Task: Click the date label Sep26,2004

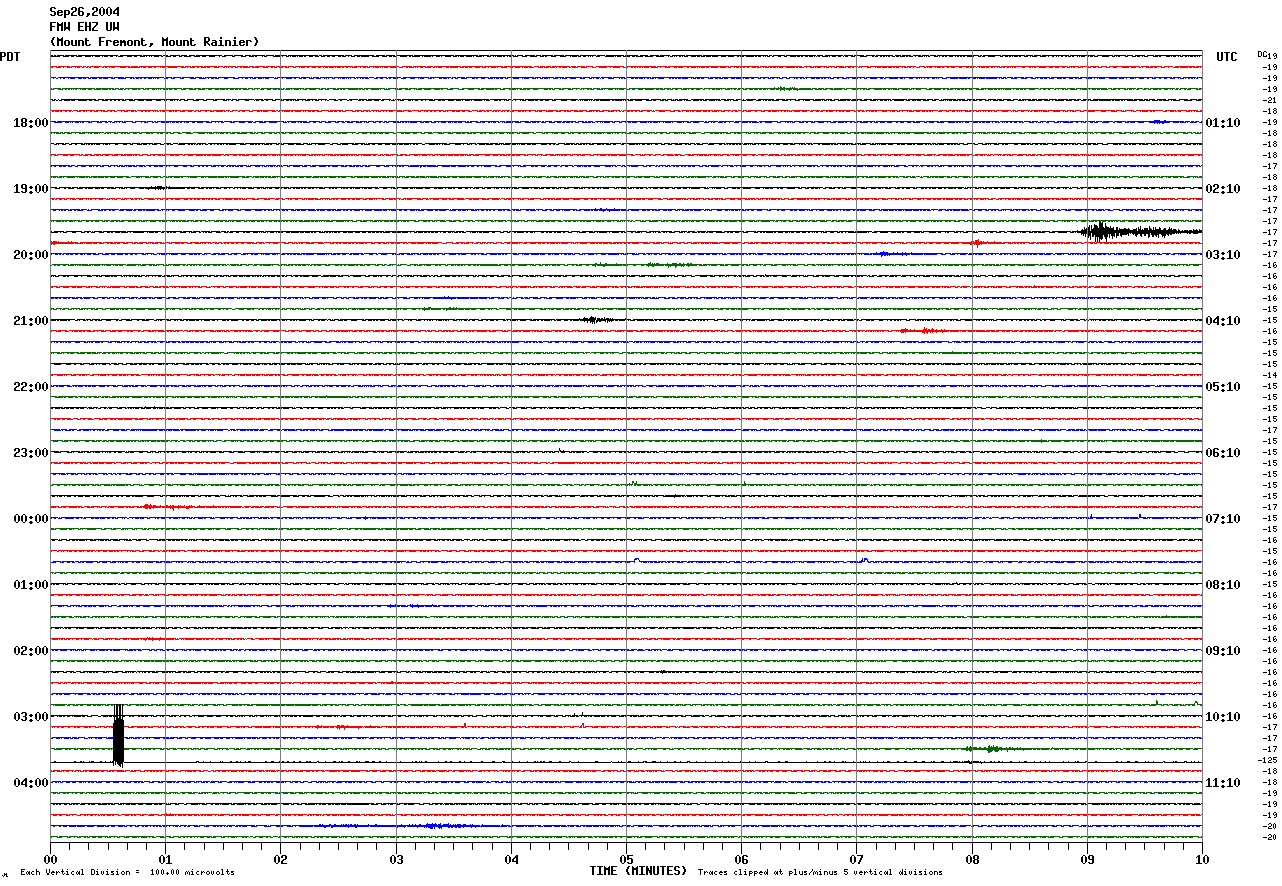Action: tap(84, 12)
